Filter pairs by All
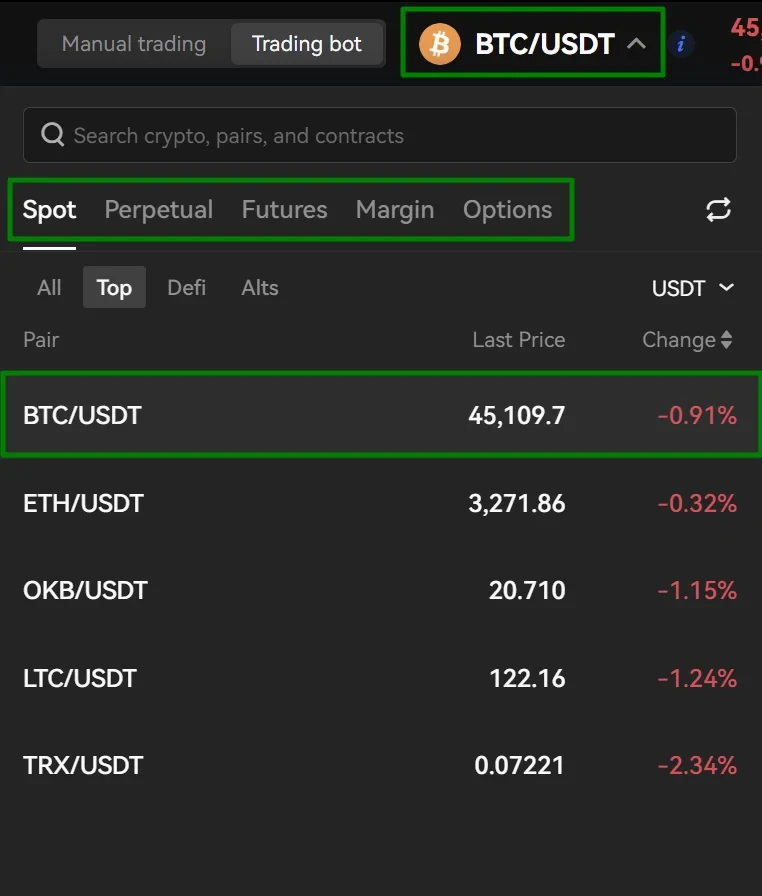Image resolution: width=762 pixels, height=896 pixels. click(49, 287)
